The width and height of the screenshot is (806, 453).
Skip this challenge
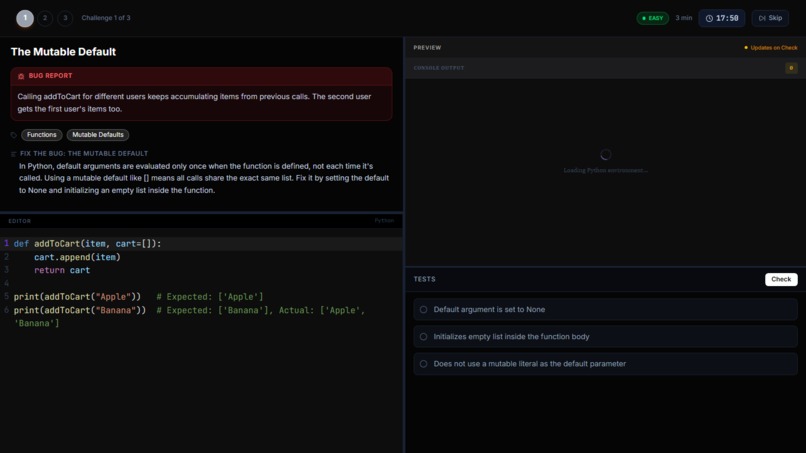pyautogui.click(x=770, y=18)
